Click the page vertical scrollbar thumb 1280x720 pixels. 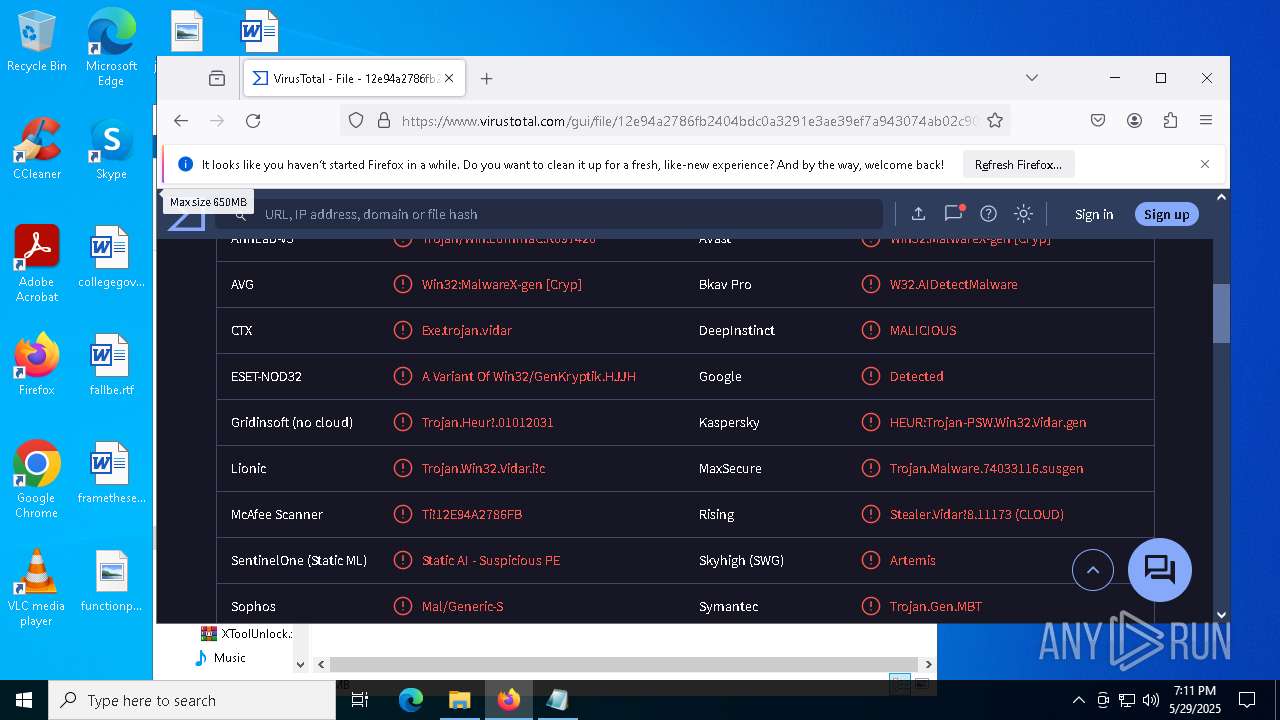pos(1221,313)
